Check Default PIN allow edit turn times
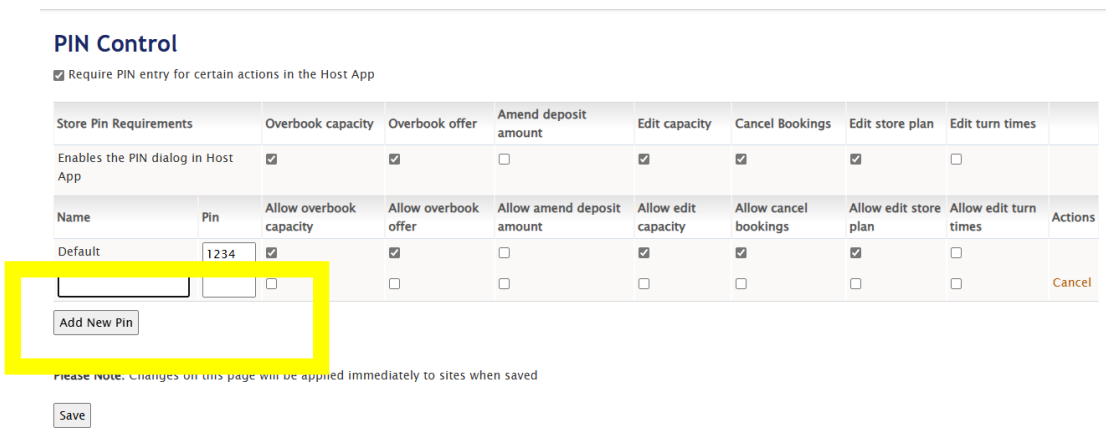The height and width of the screenshot is (433, 1106). click(x=956, y=253)
